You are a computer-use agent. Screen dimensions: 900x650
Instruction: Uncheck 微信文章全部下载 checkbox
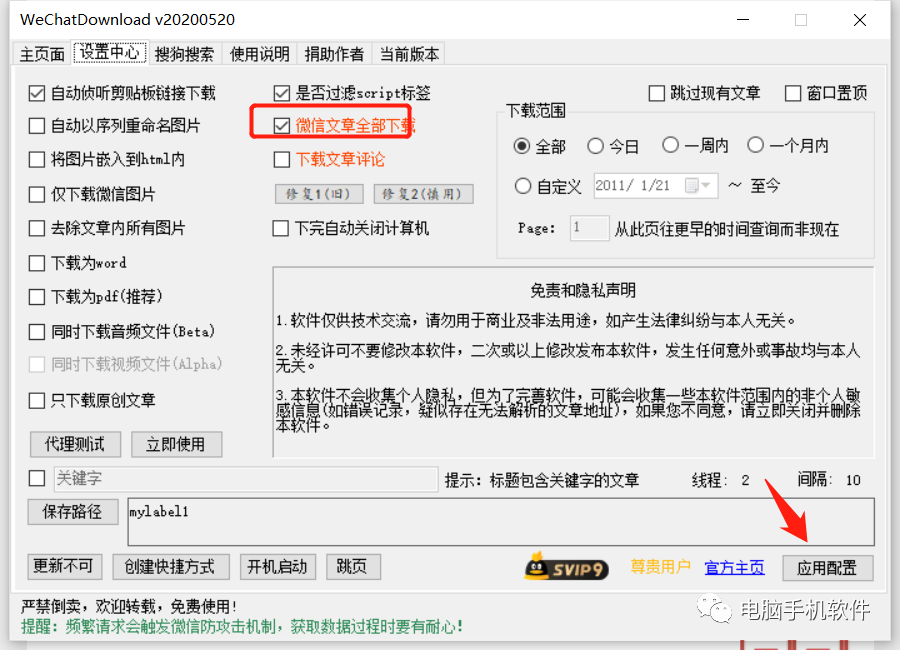click(x=282, y=126)
